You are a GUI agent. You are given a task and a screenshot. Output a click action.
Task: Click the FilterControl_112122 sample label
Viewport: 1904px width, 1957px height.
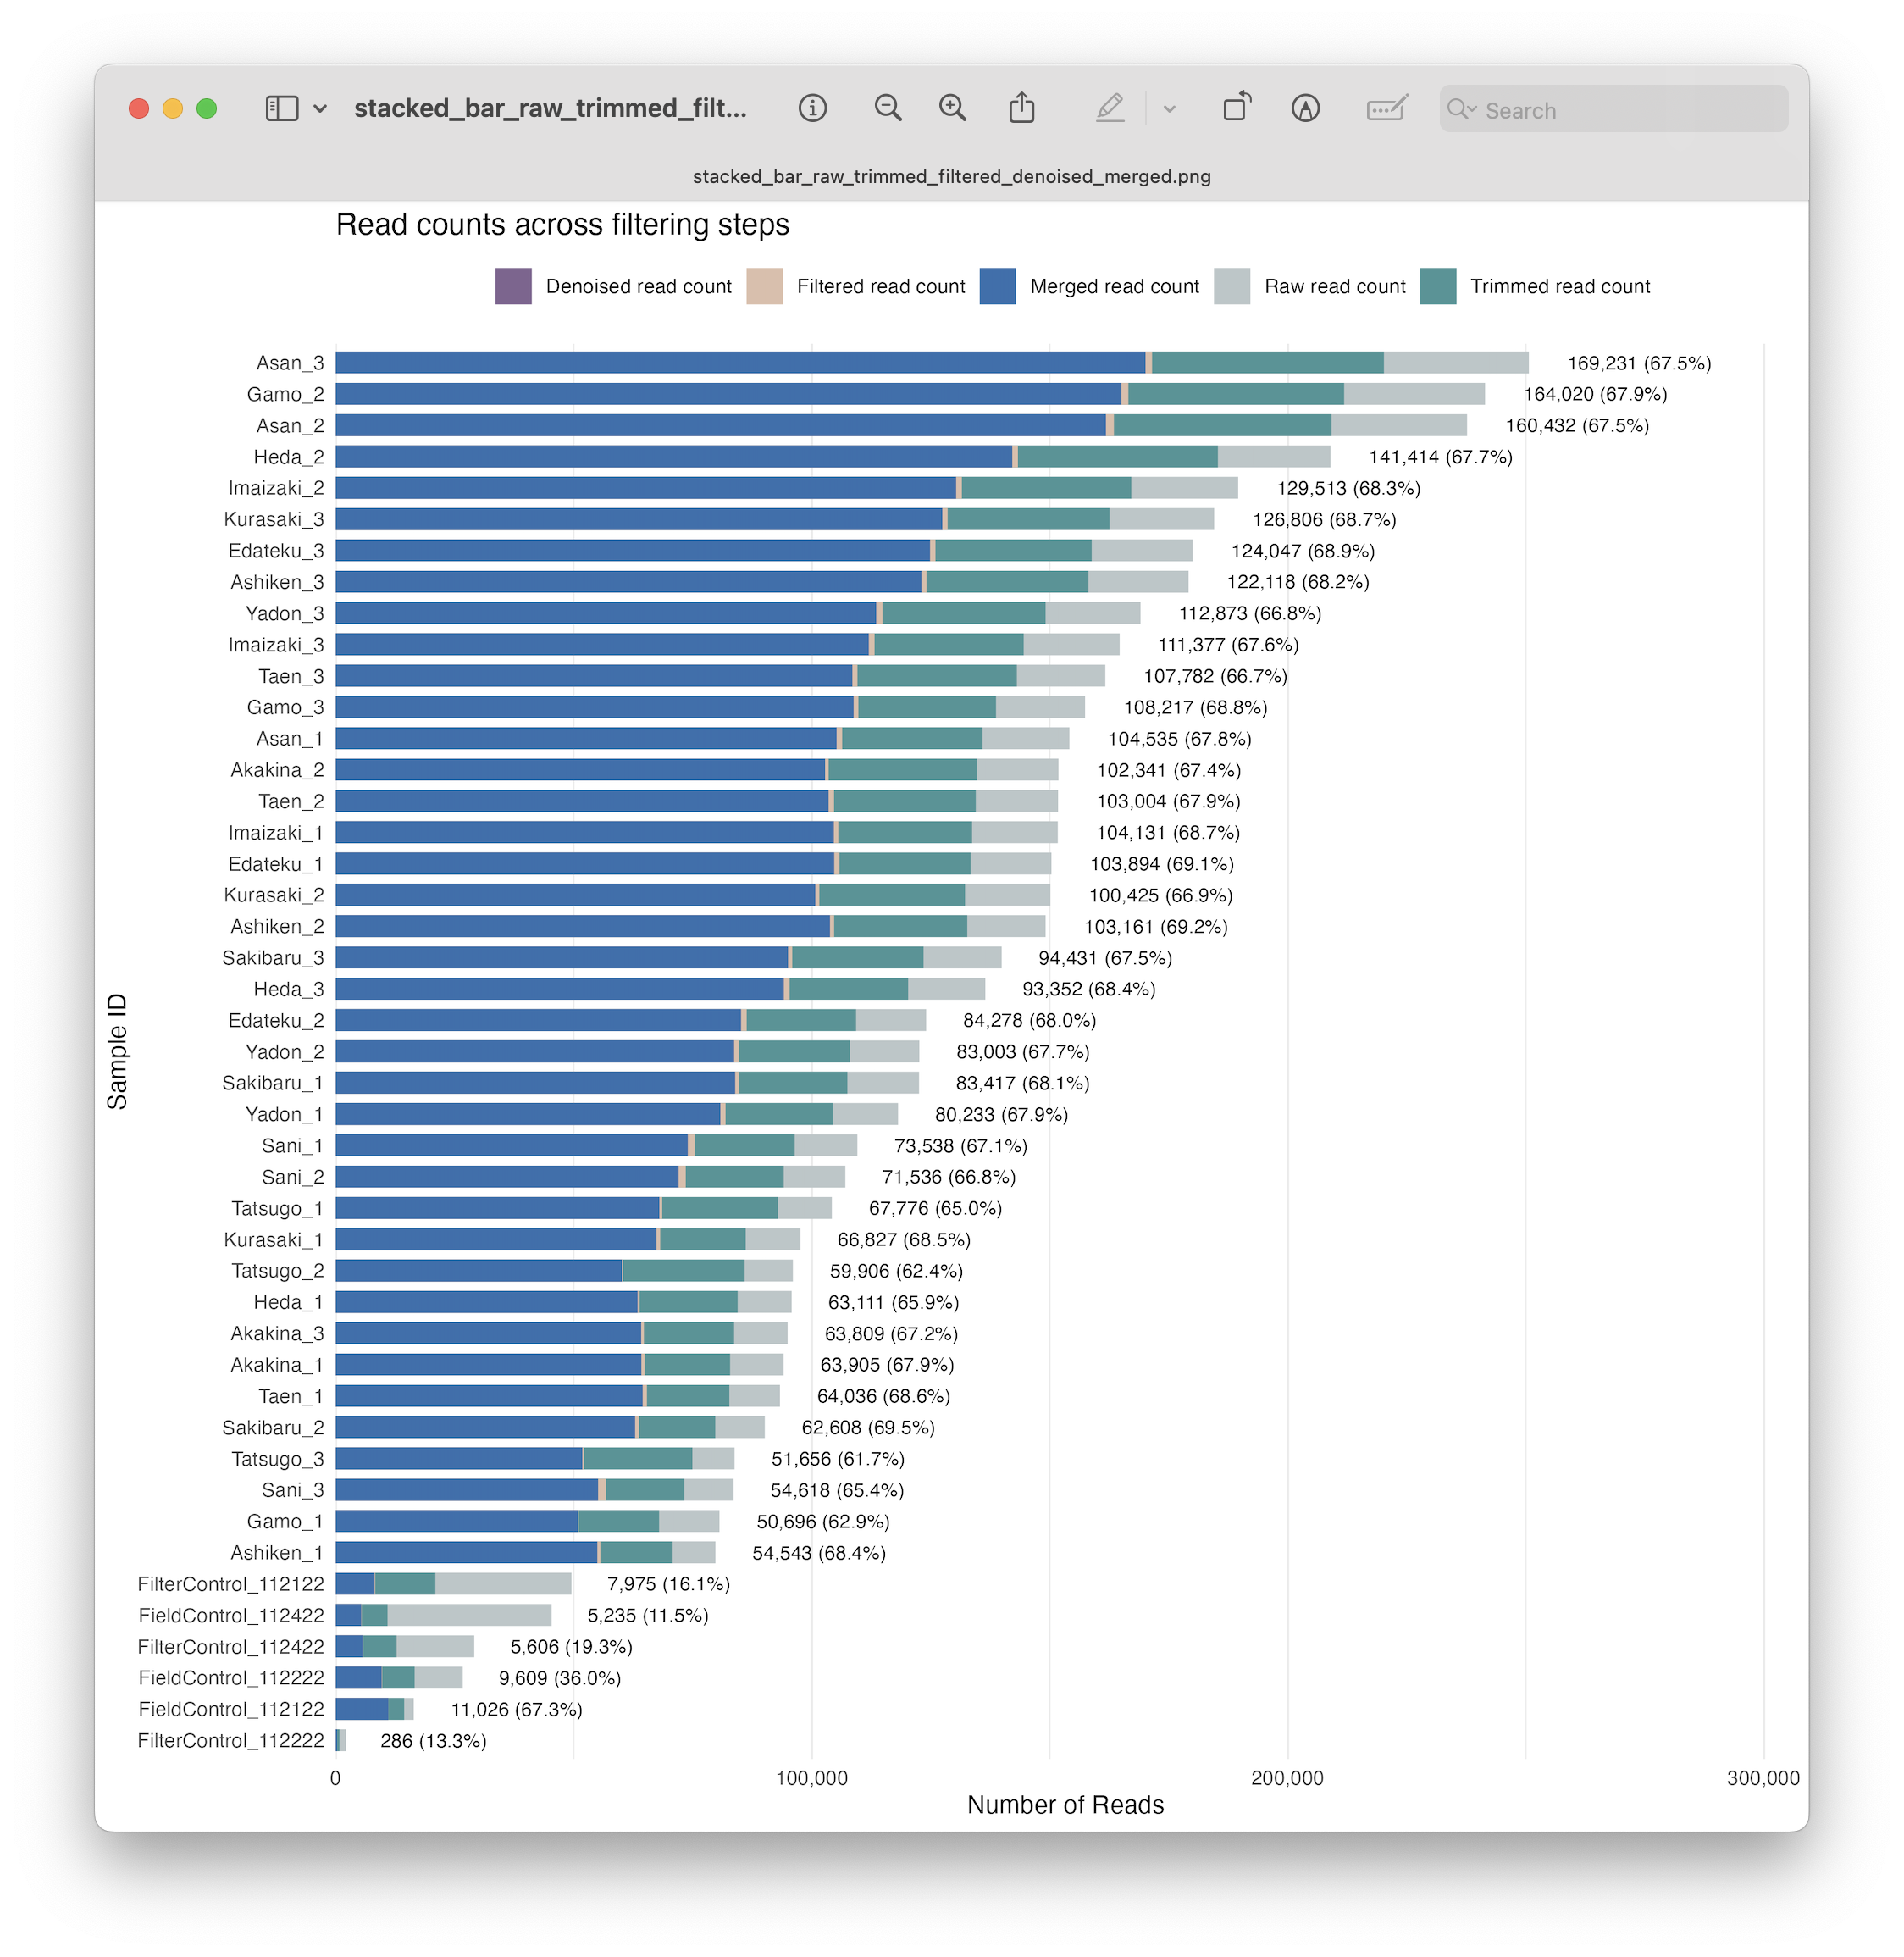[x=231, y=1584]
